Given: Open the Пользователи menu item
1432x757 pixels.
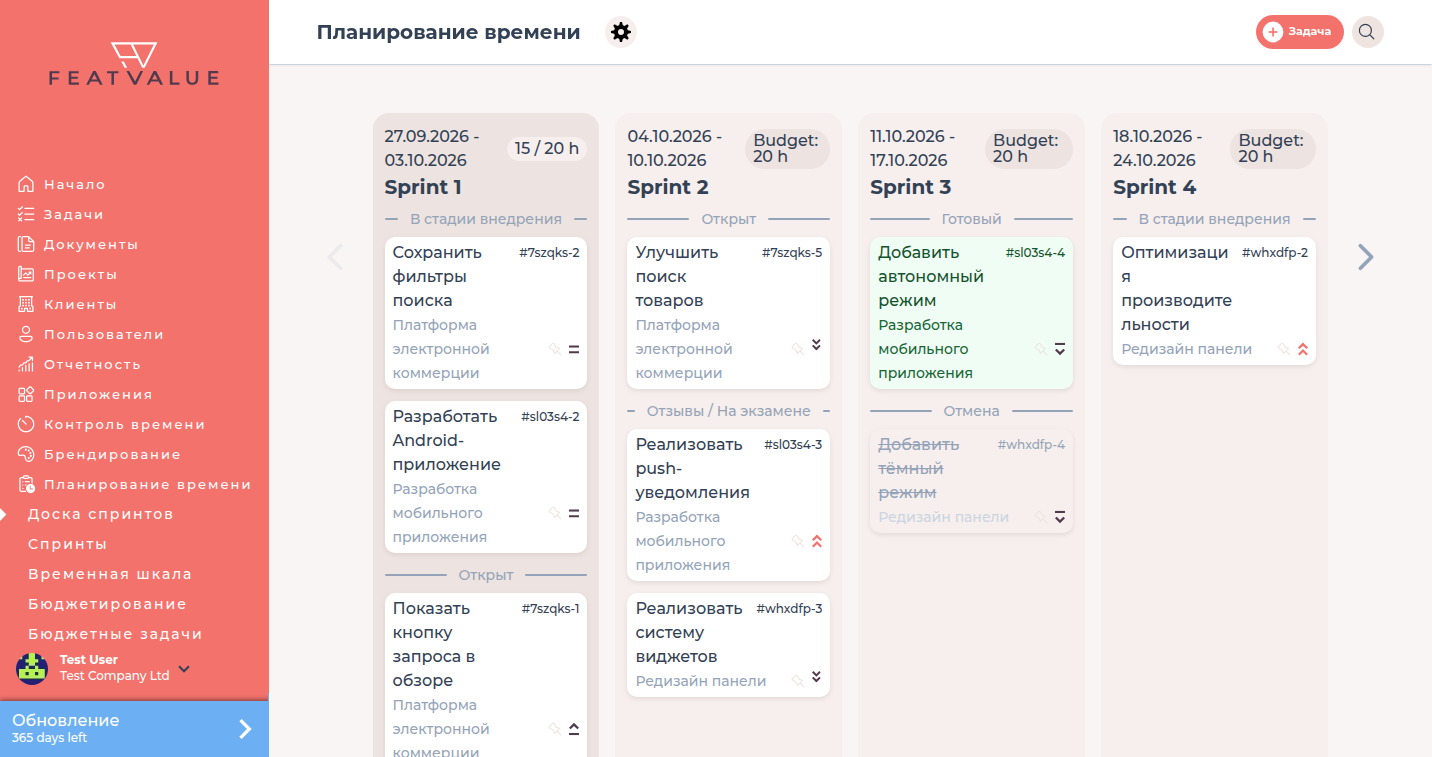Looking at the screenshot, I should 103,334.
